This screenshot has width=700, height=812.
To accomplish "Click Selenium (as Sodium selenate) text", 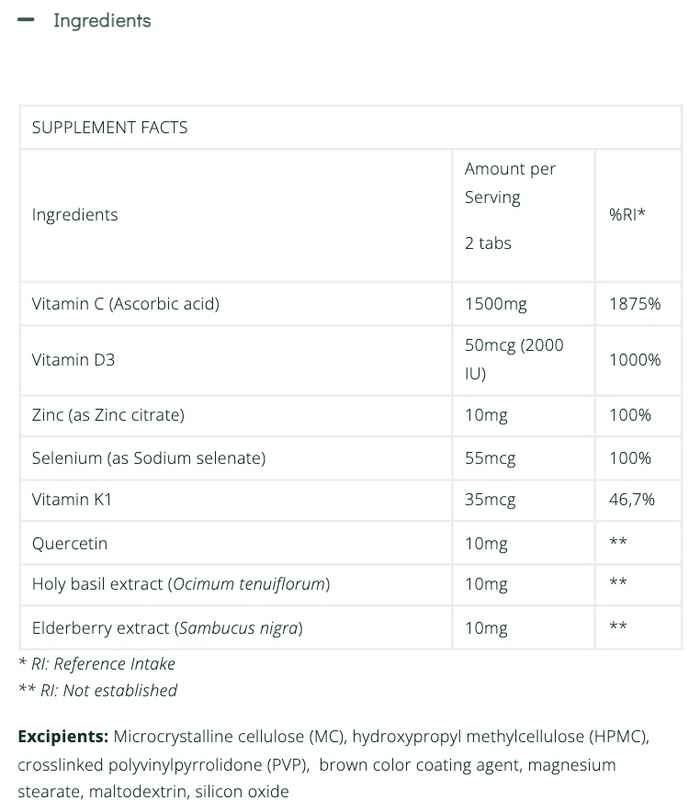I will pos(149,458).
